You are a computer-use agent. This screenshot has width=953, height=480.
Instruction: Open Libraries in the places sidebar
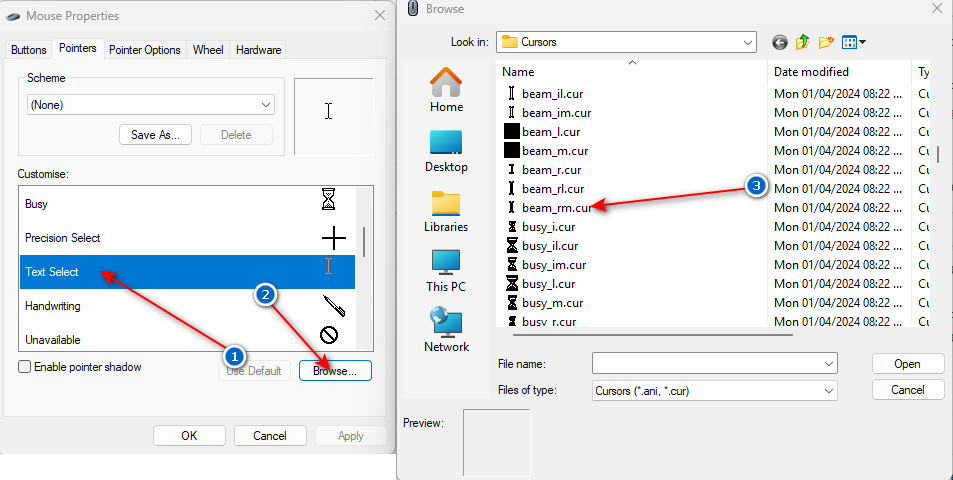point(446,211)
